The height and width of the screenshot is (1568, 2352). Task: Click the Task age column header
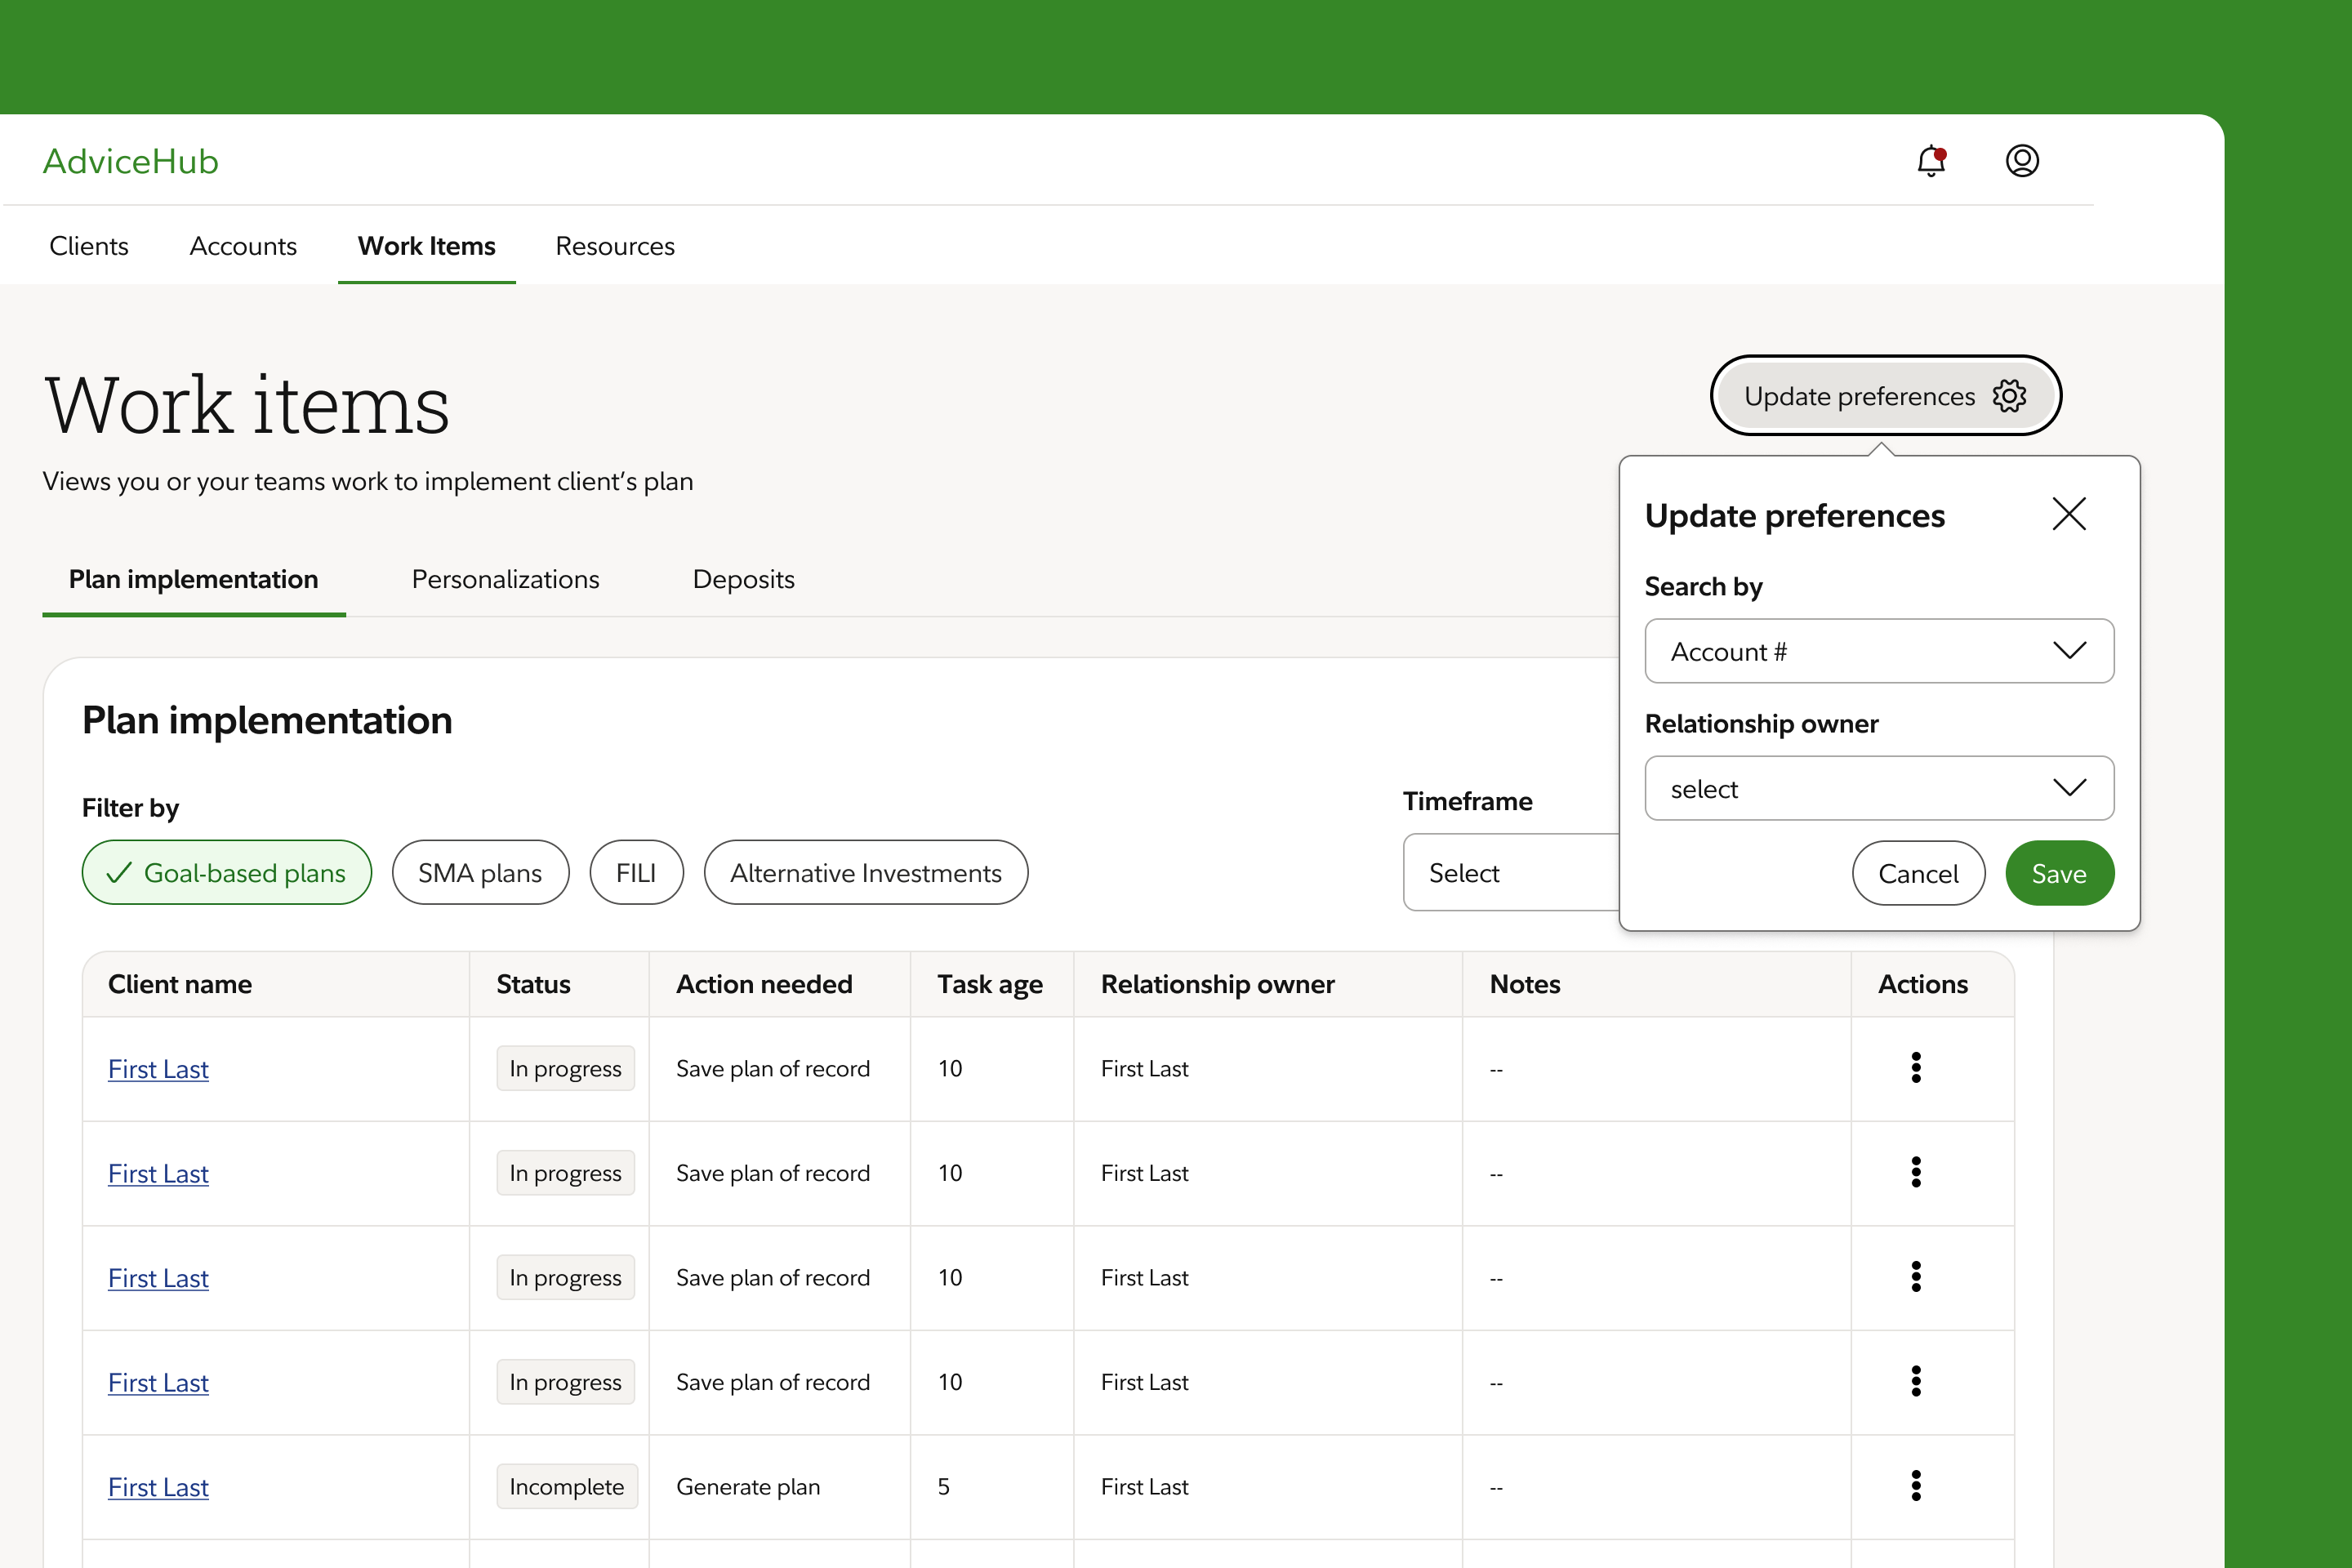pyautogui.click(x=992, y=984)
